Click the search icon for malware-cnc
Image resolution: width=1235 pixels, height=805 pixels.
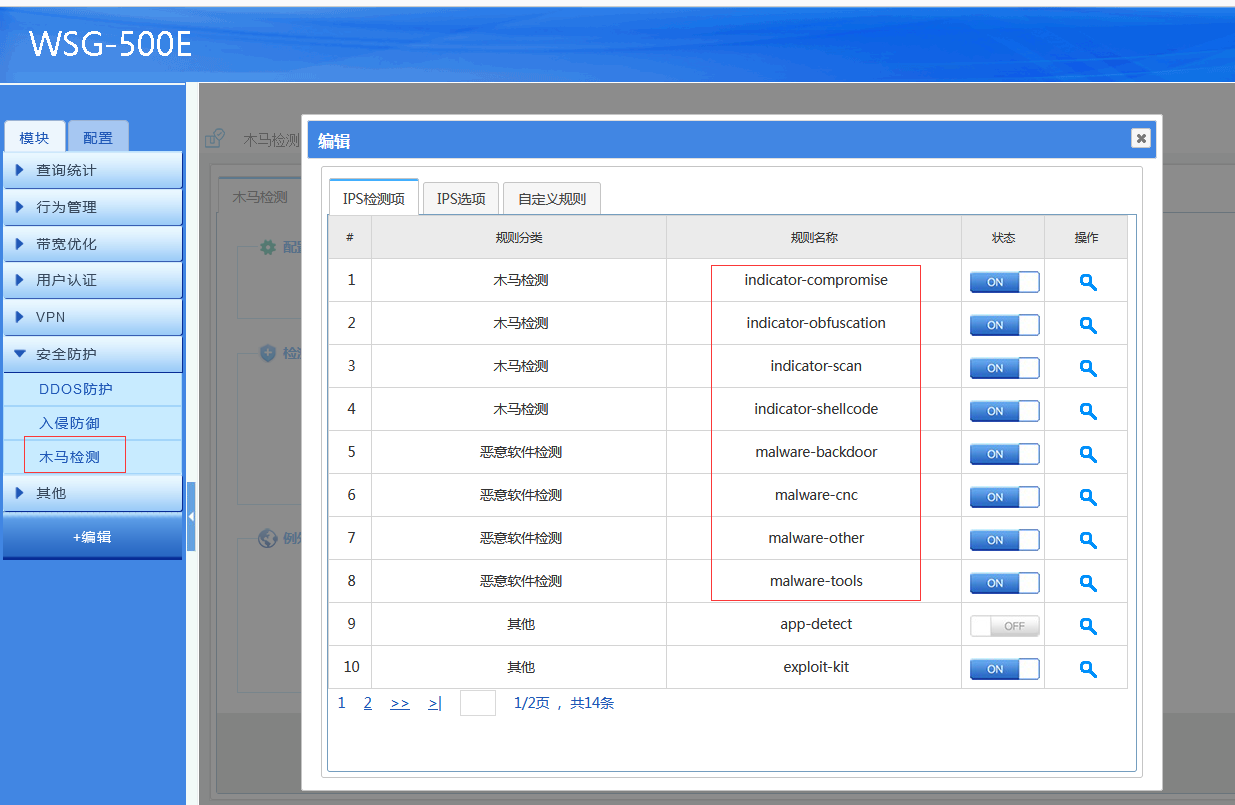coord(1088,497)
